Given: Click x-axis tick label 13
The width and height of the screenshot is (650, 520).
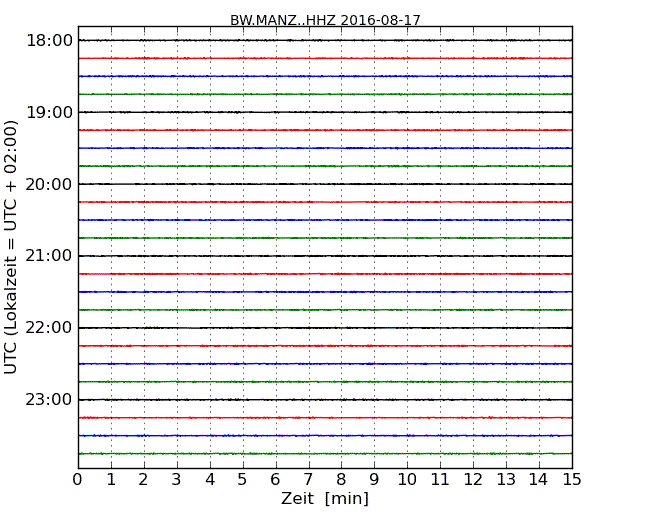Looking at the screenshot, I should pos(506,480).
